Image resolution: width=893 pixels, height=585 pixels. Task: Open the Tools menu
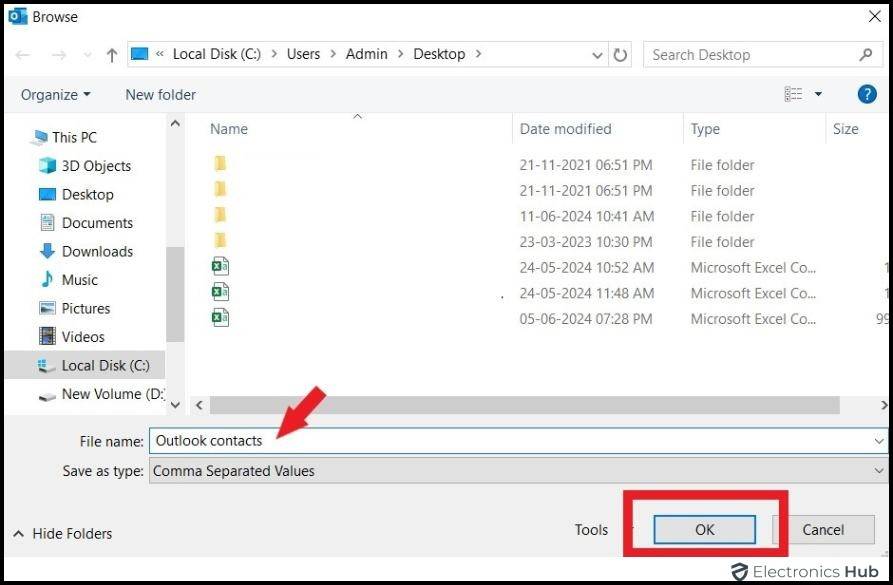[x=591, y=530]
